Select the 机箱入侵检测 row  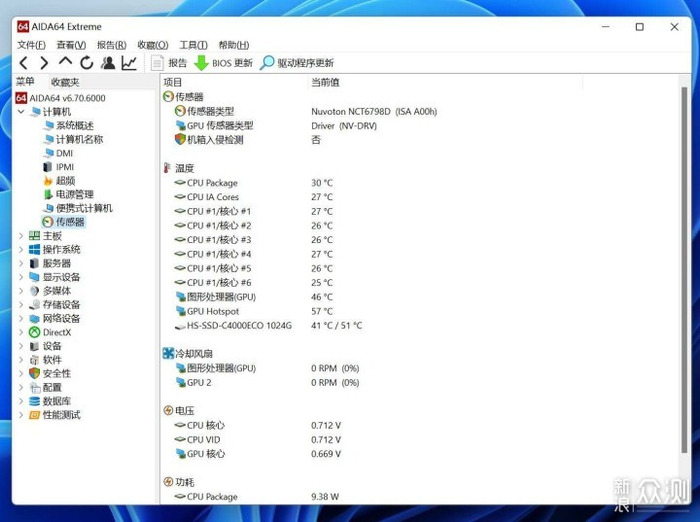(x=248, y=140)
